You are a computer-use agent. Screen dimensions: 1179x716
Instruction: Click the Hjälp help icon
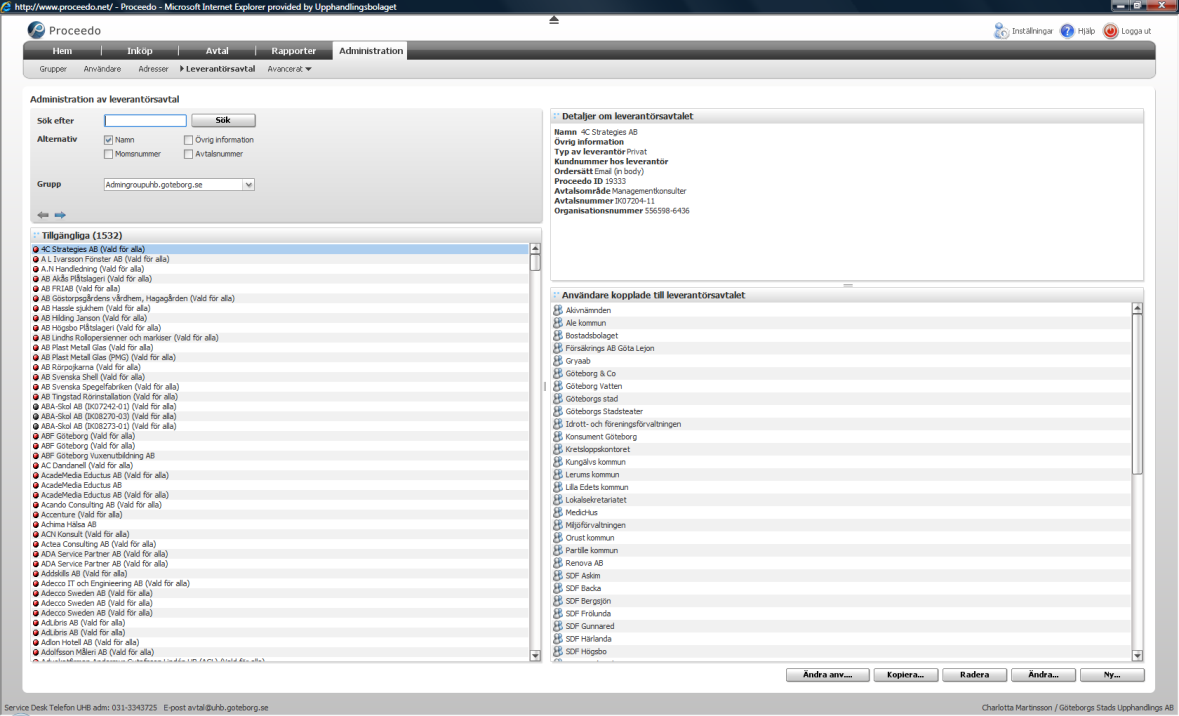coord(1067,31)
